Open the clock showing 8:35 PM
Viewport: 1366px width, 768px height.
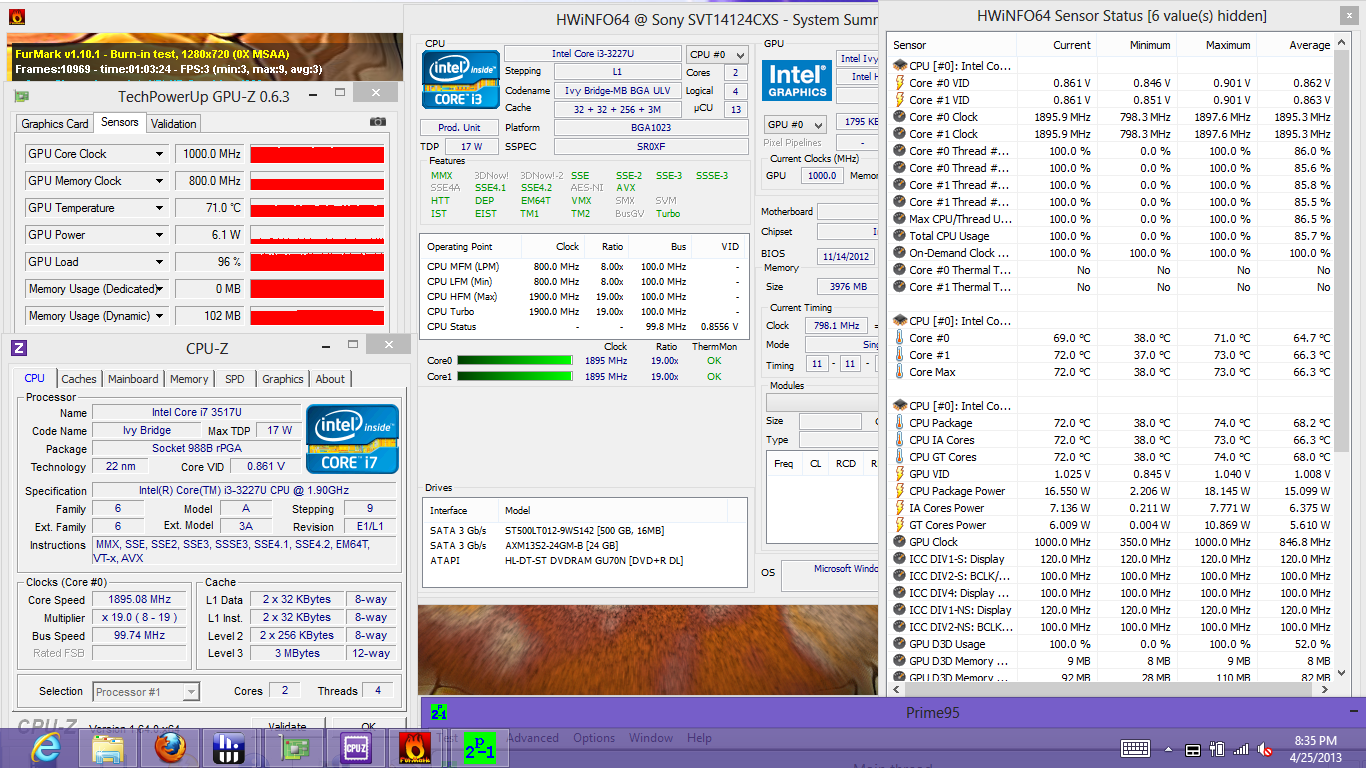(1316, 741)
